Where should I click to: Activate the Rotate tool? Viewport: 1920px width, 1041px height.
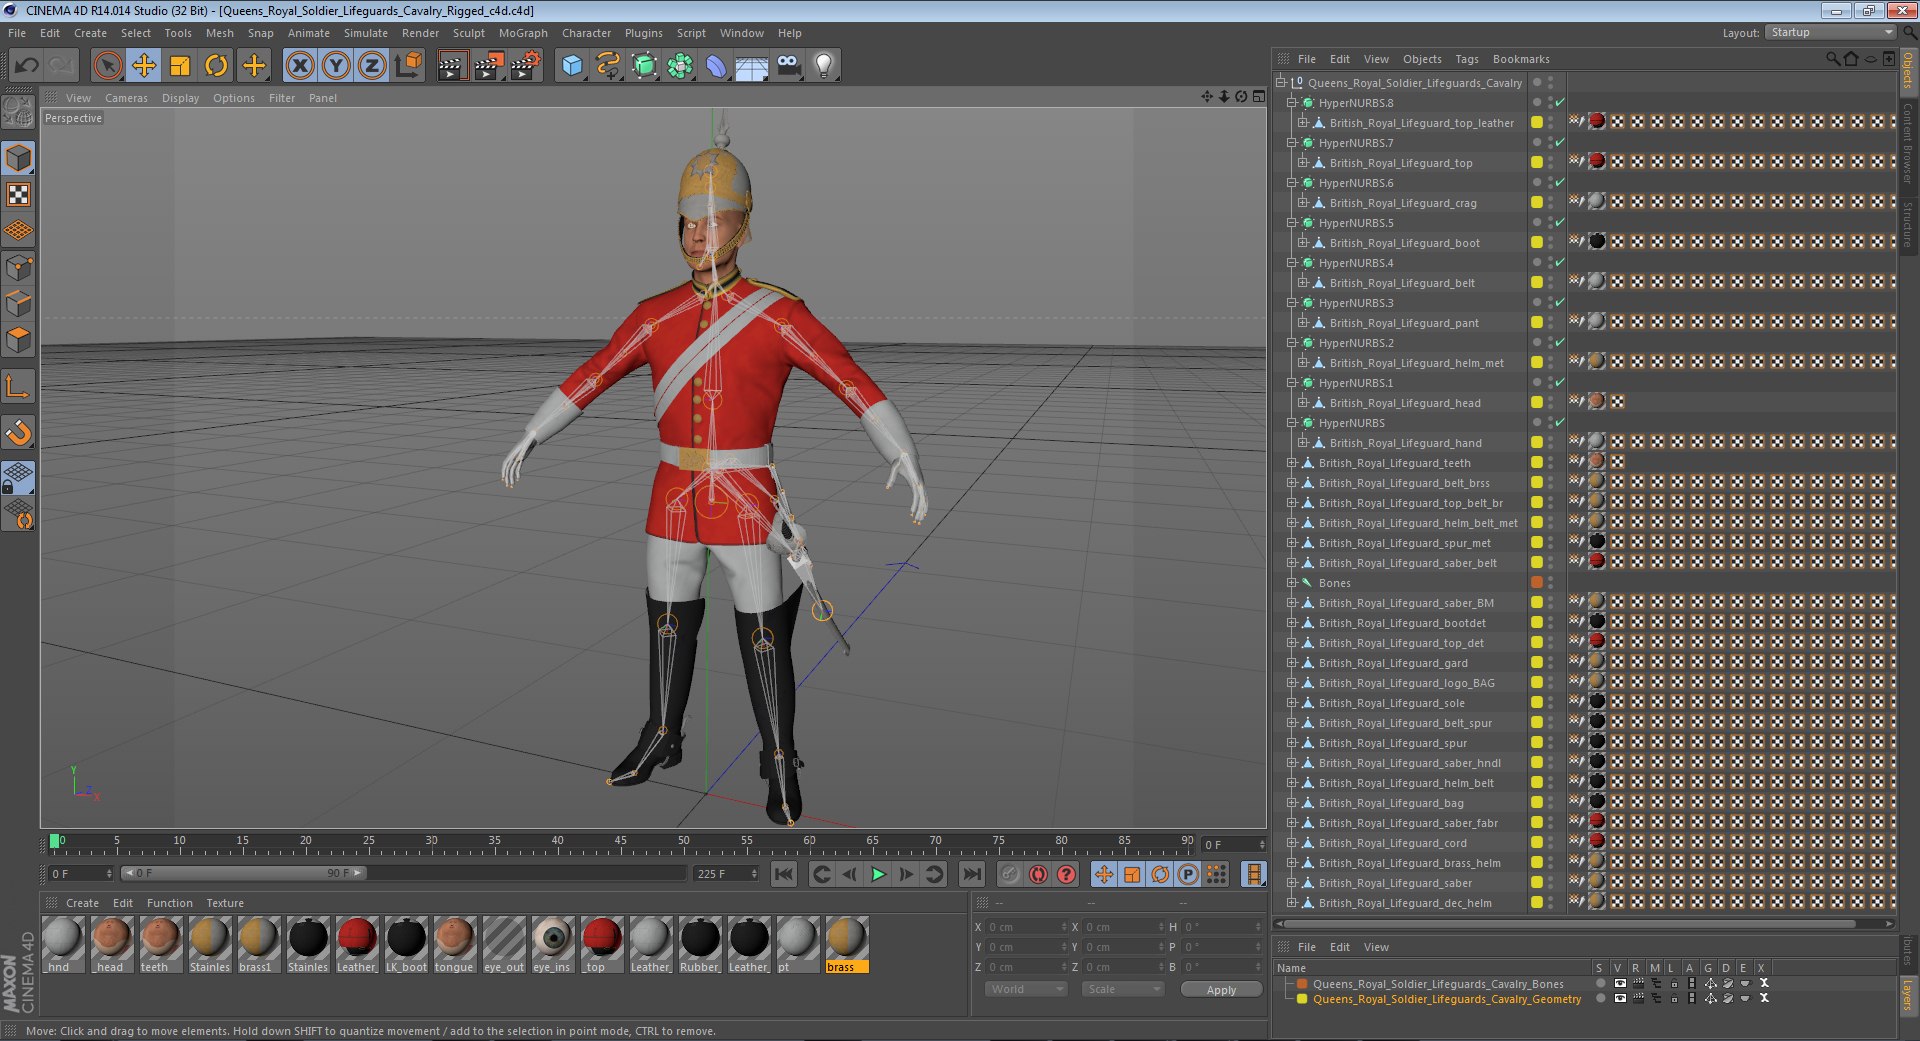click(x=216, y=66)
